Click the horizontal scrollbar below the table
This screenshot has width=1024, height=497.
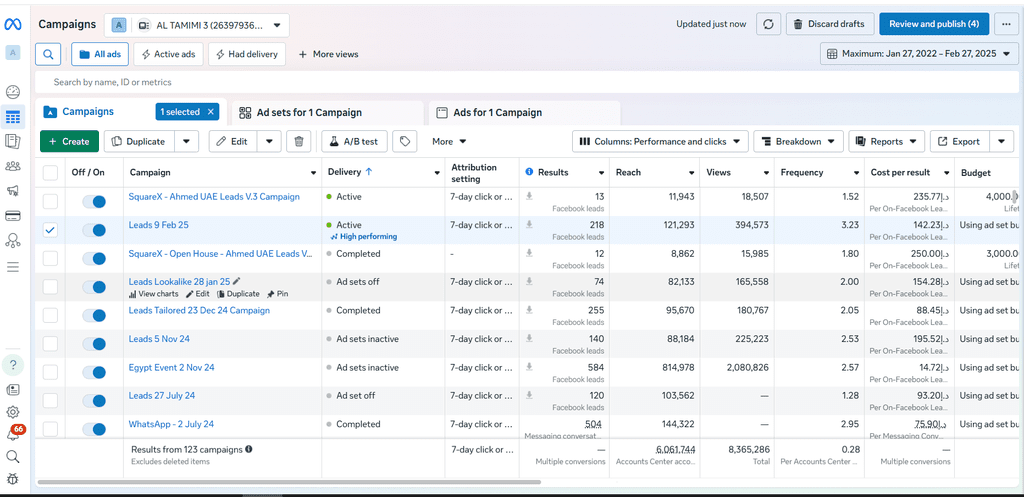(x=289, y=482)
